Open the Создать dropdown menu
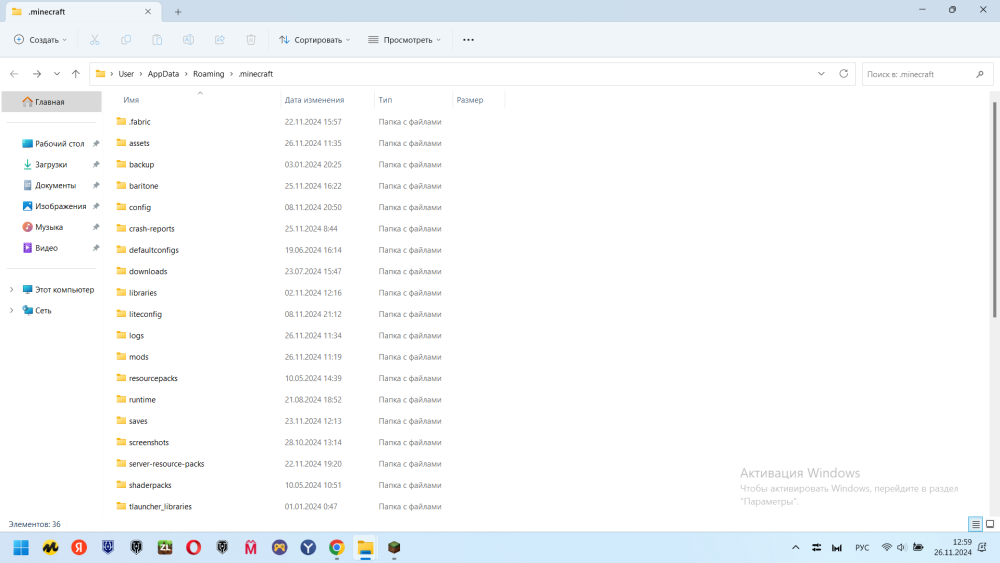 click(41, 40)
